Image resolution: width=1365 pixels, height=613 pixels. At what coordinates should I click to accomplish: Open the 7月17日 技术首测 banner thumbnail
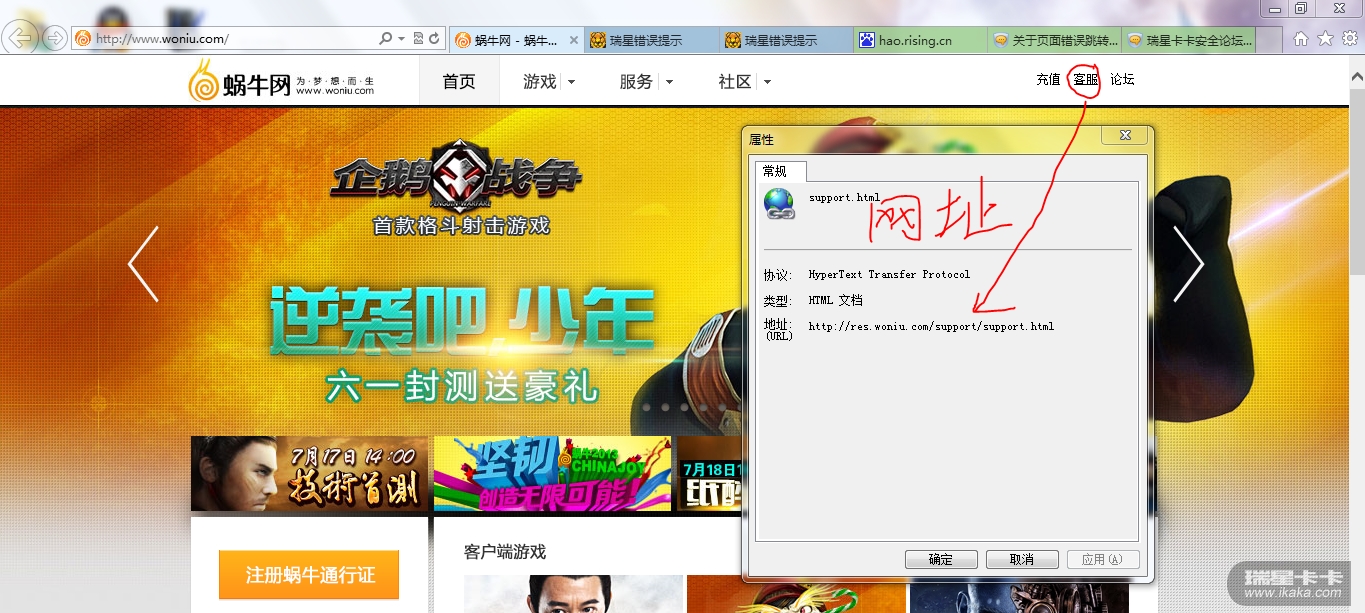(309, 473)
